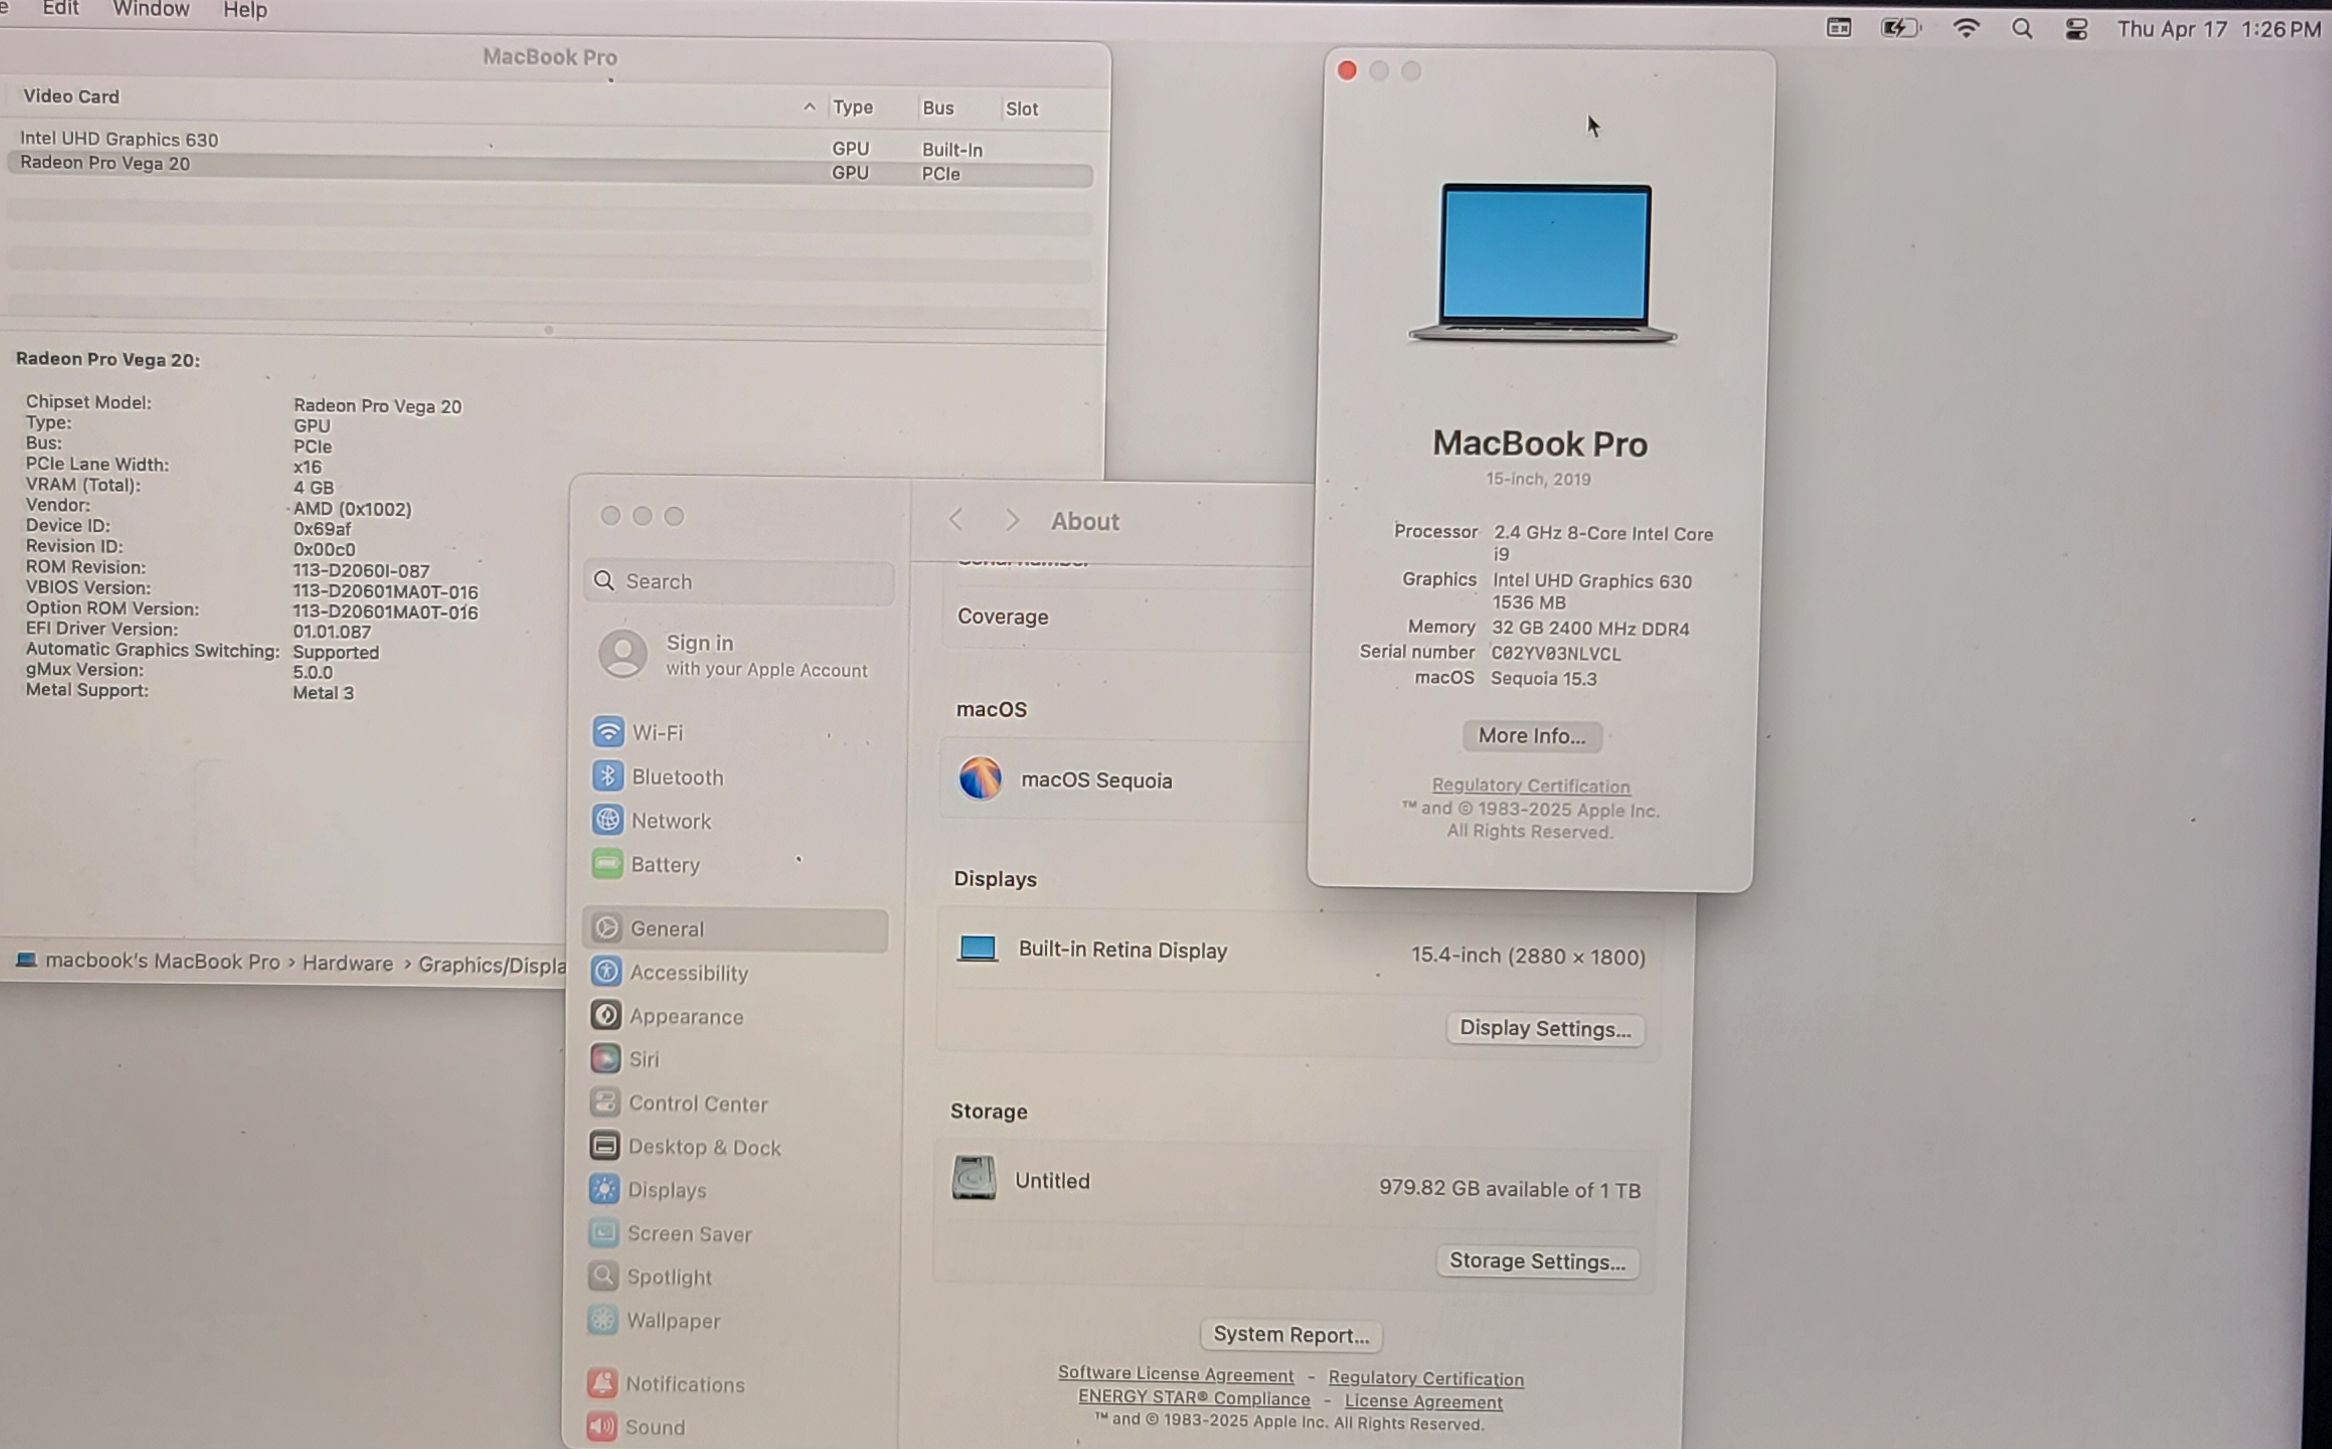
Task: Open Desktop & Dock settings
Action: tap(703, 1147)
